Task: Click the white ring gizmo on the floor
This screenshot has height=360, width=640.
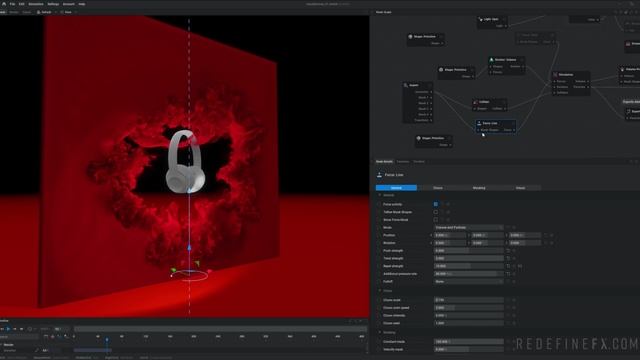Action: point(189,276)
